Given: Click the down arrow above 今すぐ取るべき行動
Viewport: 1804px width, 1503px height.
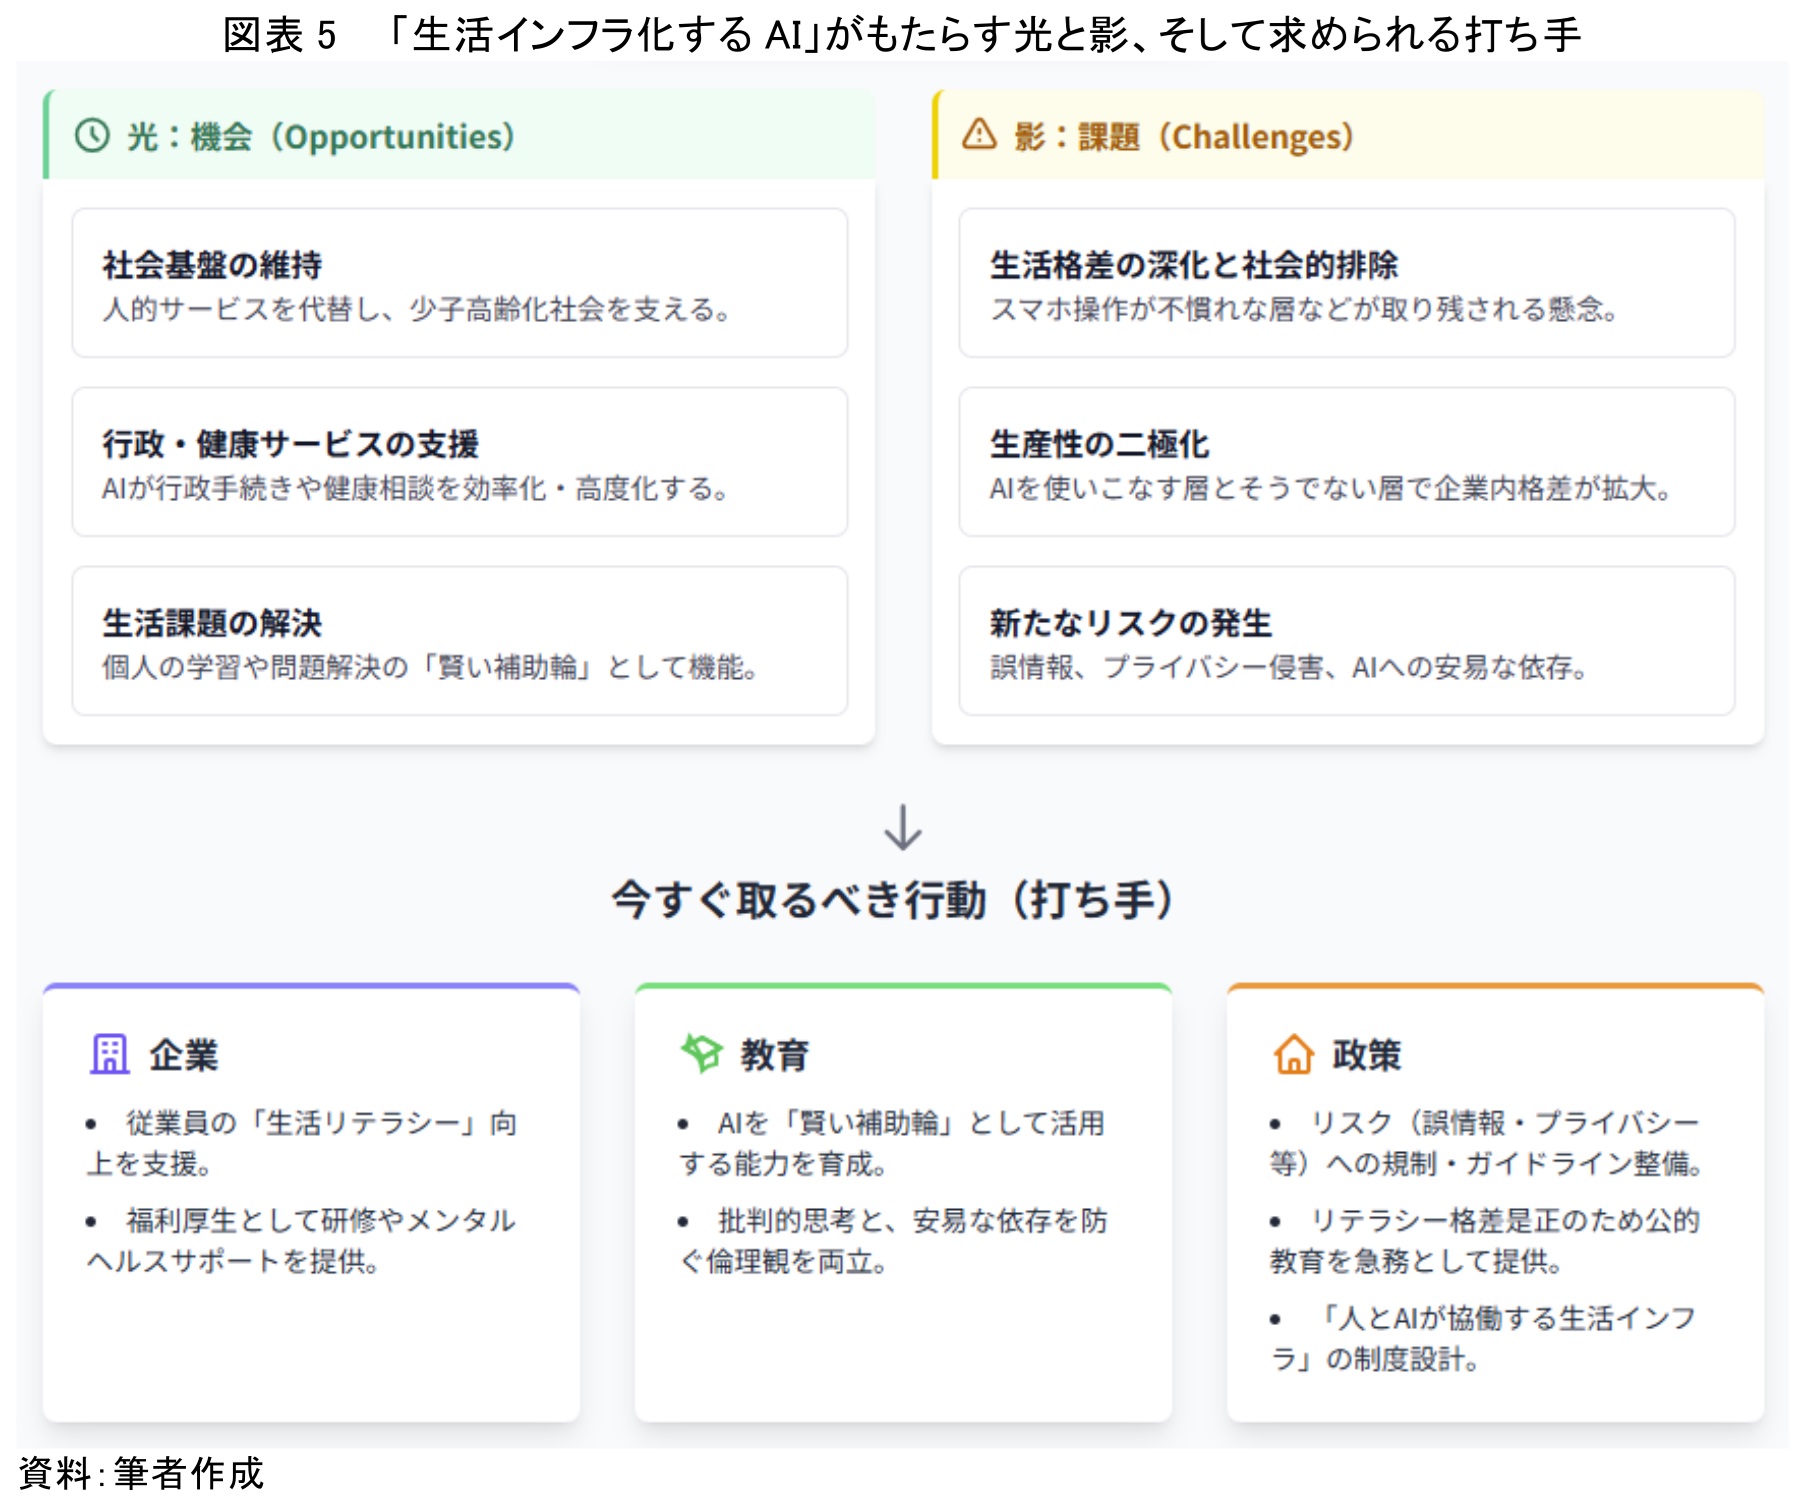Looking at the screenshot, I should point(902,827).
